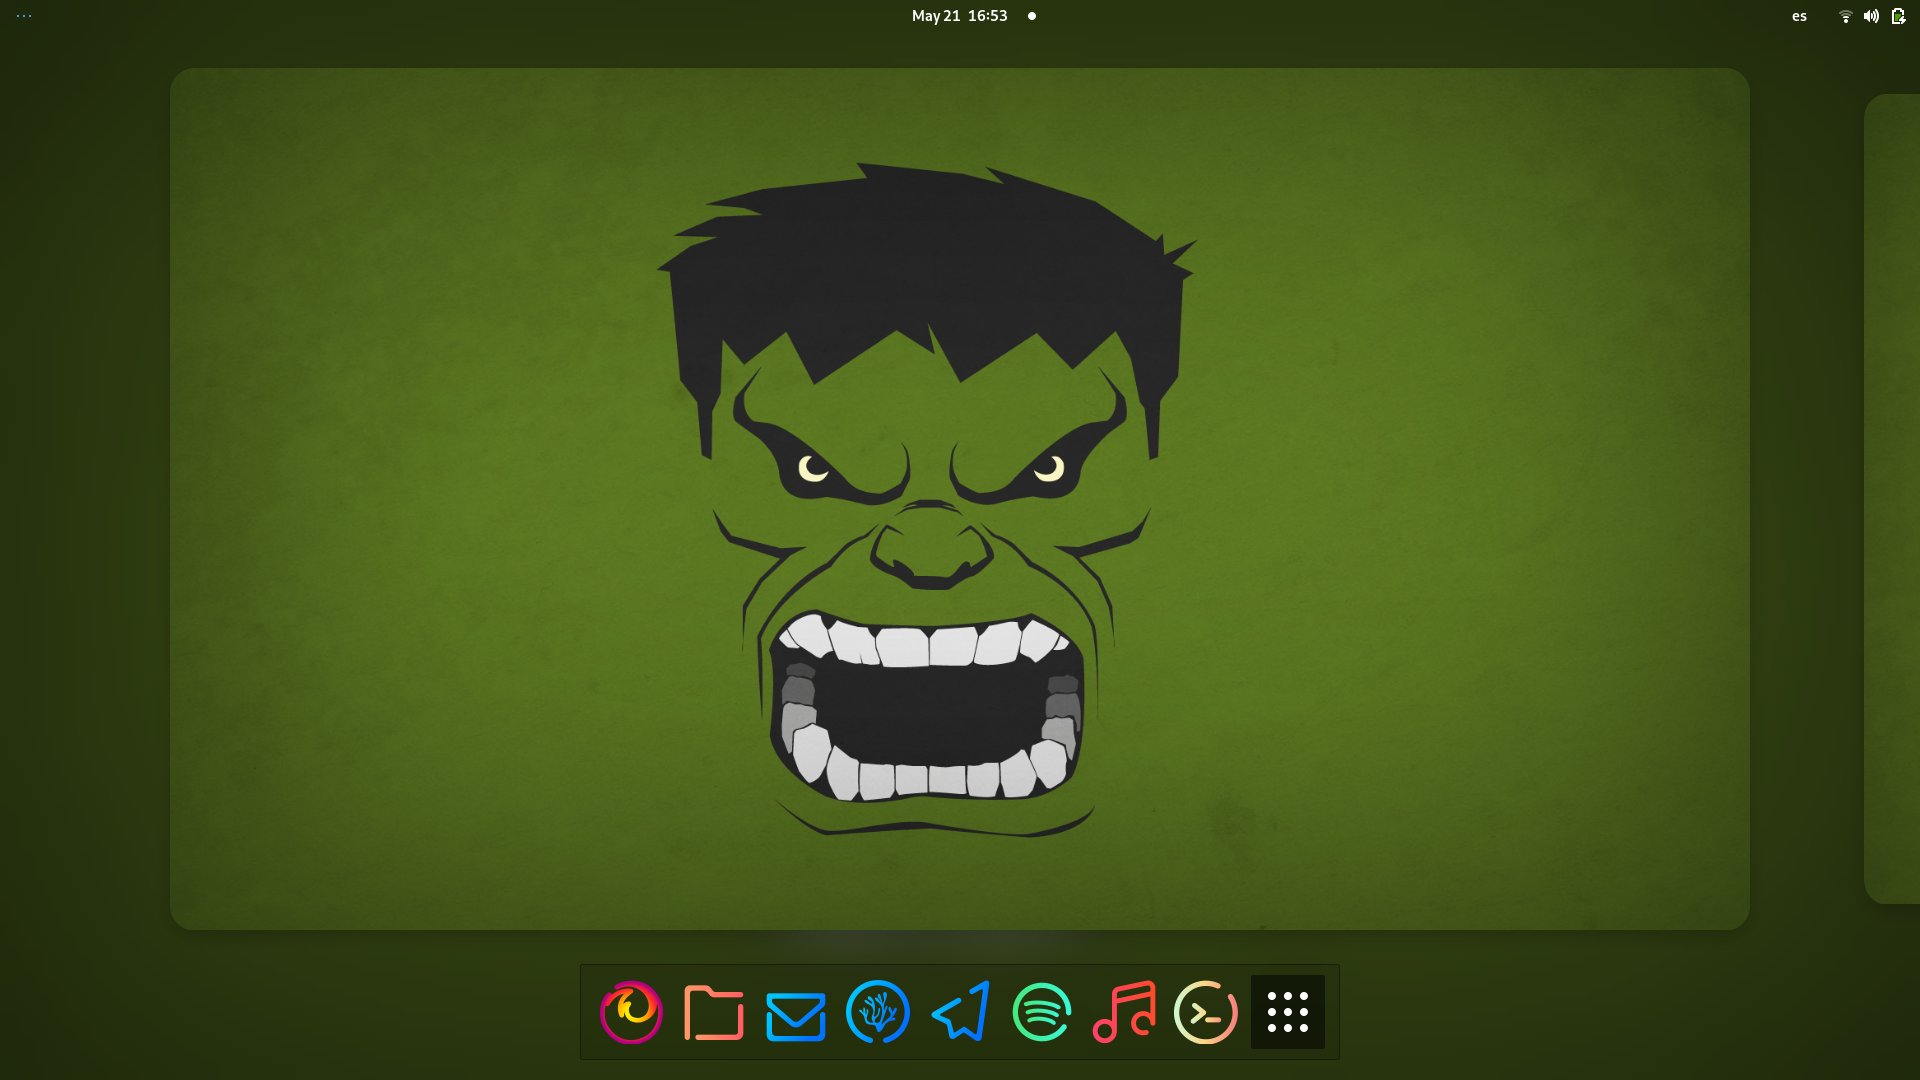Show all applications grid
1920x1080 pixels.
[1287, 1012]
